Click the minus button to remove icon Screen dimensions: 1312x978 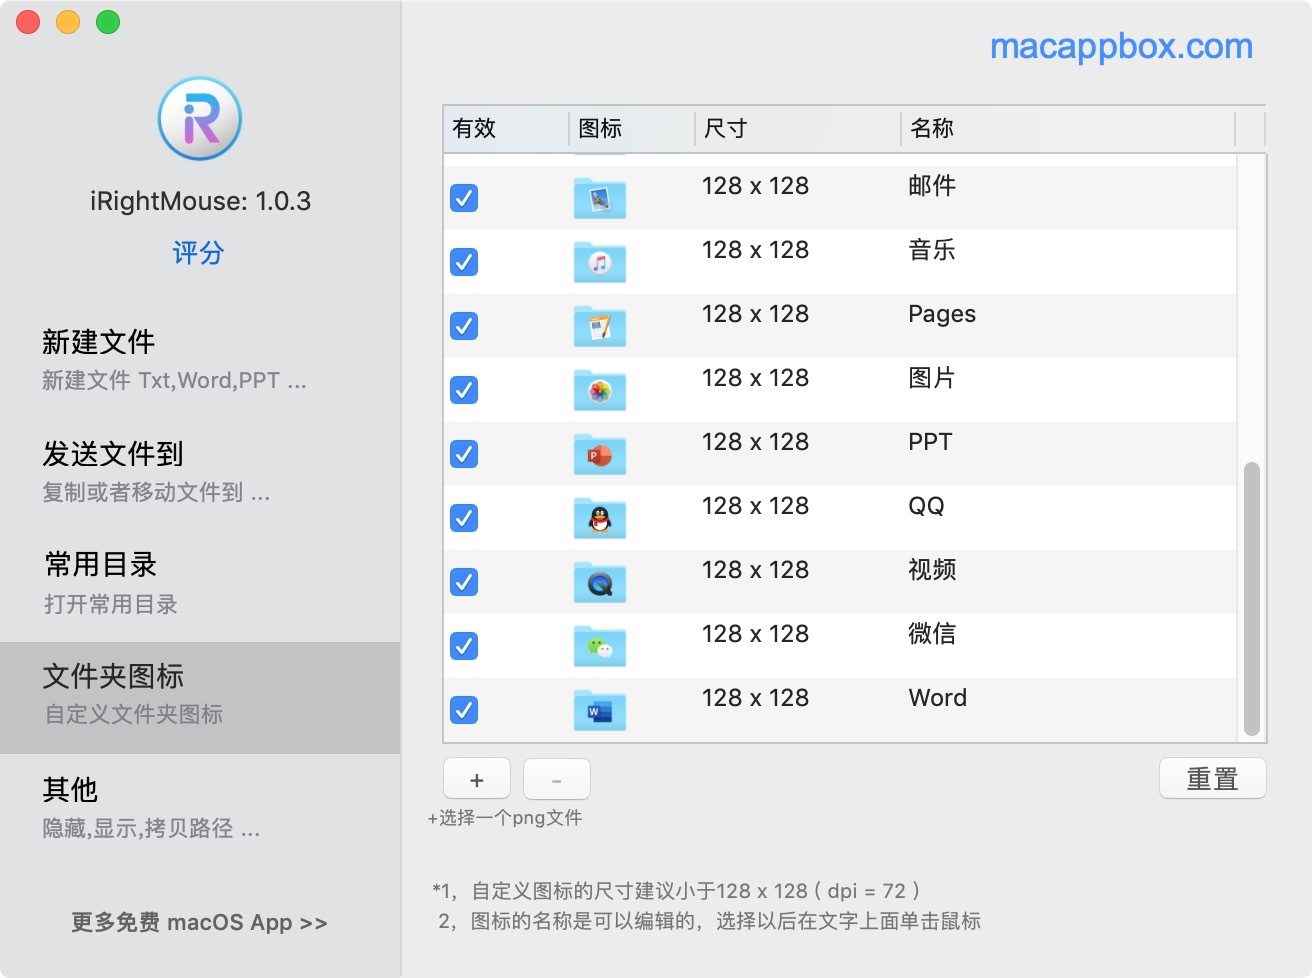coord(557,779)
